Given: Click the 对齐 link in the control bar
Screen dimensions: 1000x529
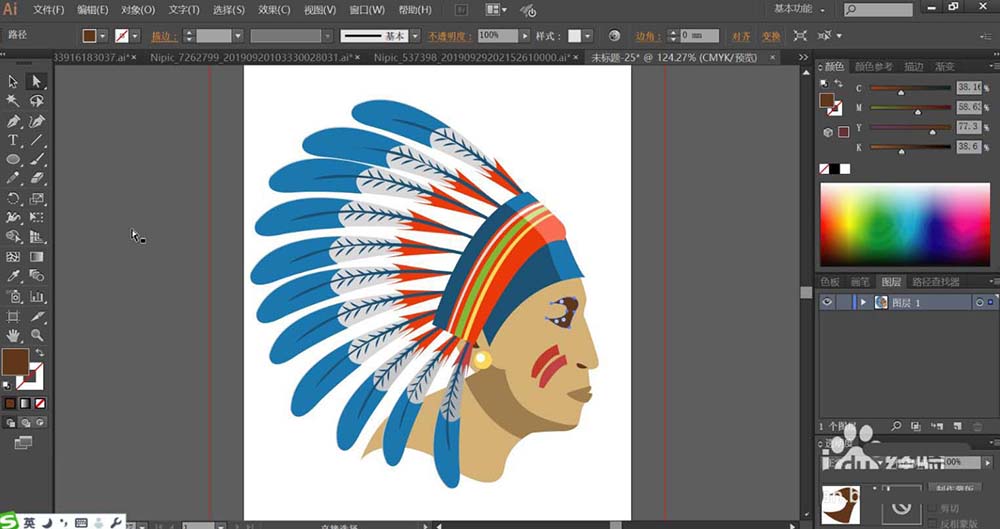Looking at the screenshot, I should tap(741, 36).
